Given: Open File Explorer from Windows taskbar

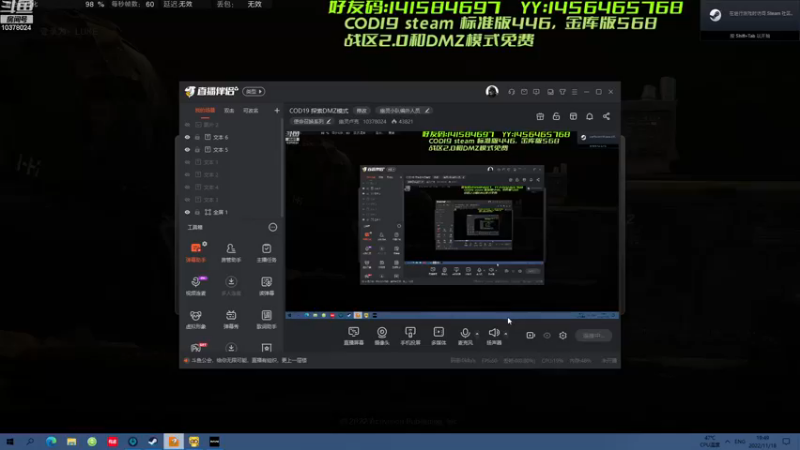Looking at the screenshot, I should point(71,441).
